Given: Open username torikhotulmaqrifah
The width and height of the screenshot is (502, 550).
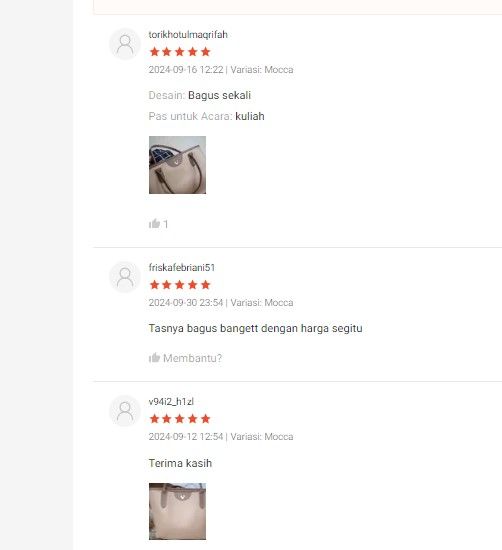Looking at the screenshot, I should click(x=188, y=34).
